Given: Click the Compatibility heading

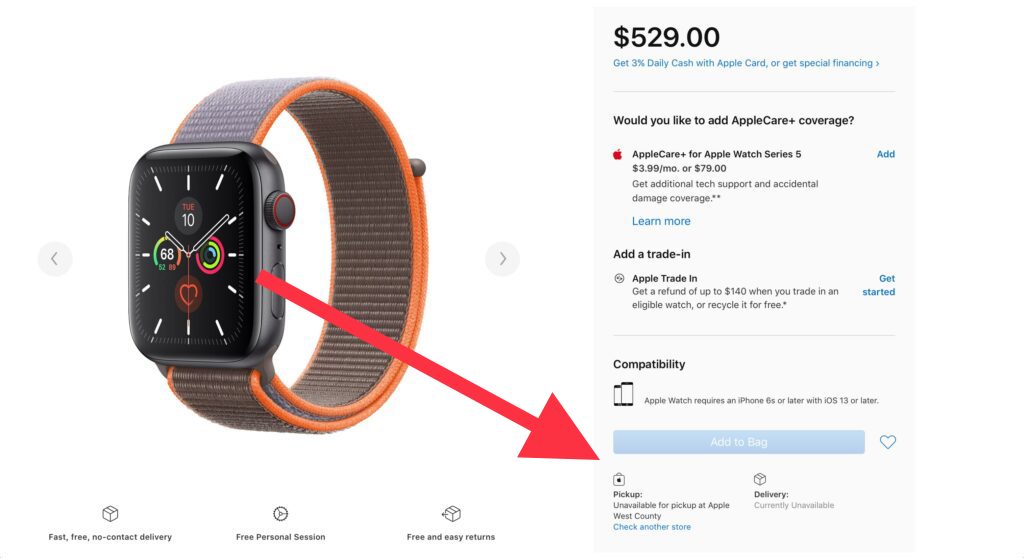Looking at the screenshot, I should [649, 364].
